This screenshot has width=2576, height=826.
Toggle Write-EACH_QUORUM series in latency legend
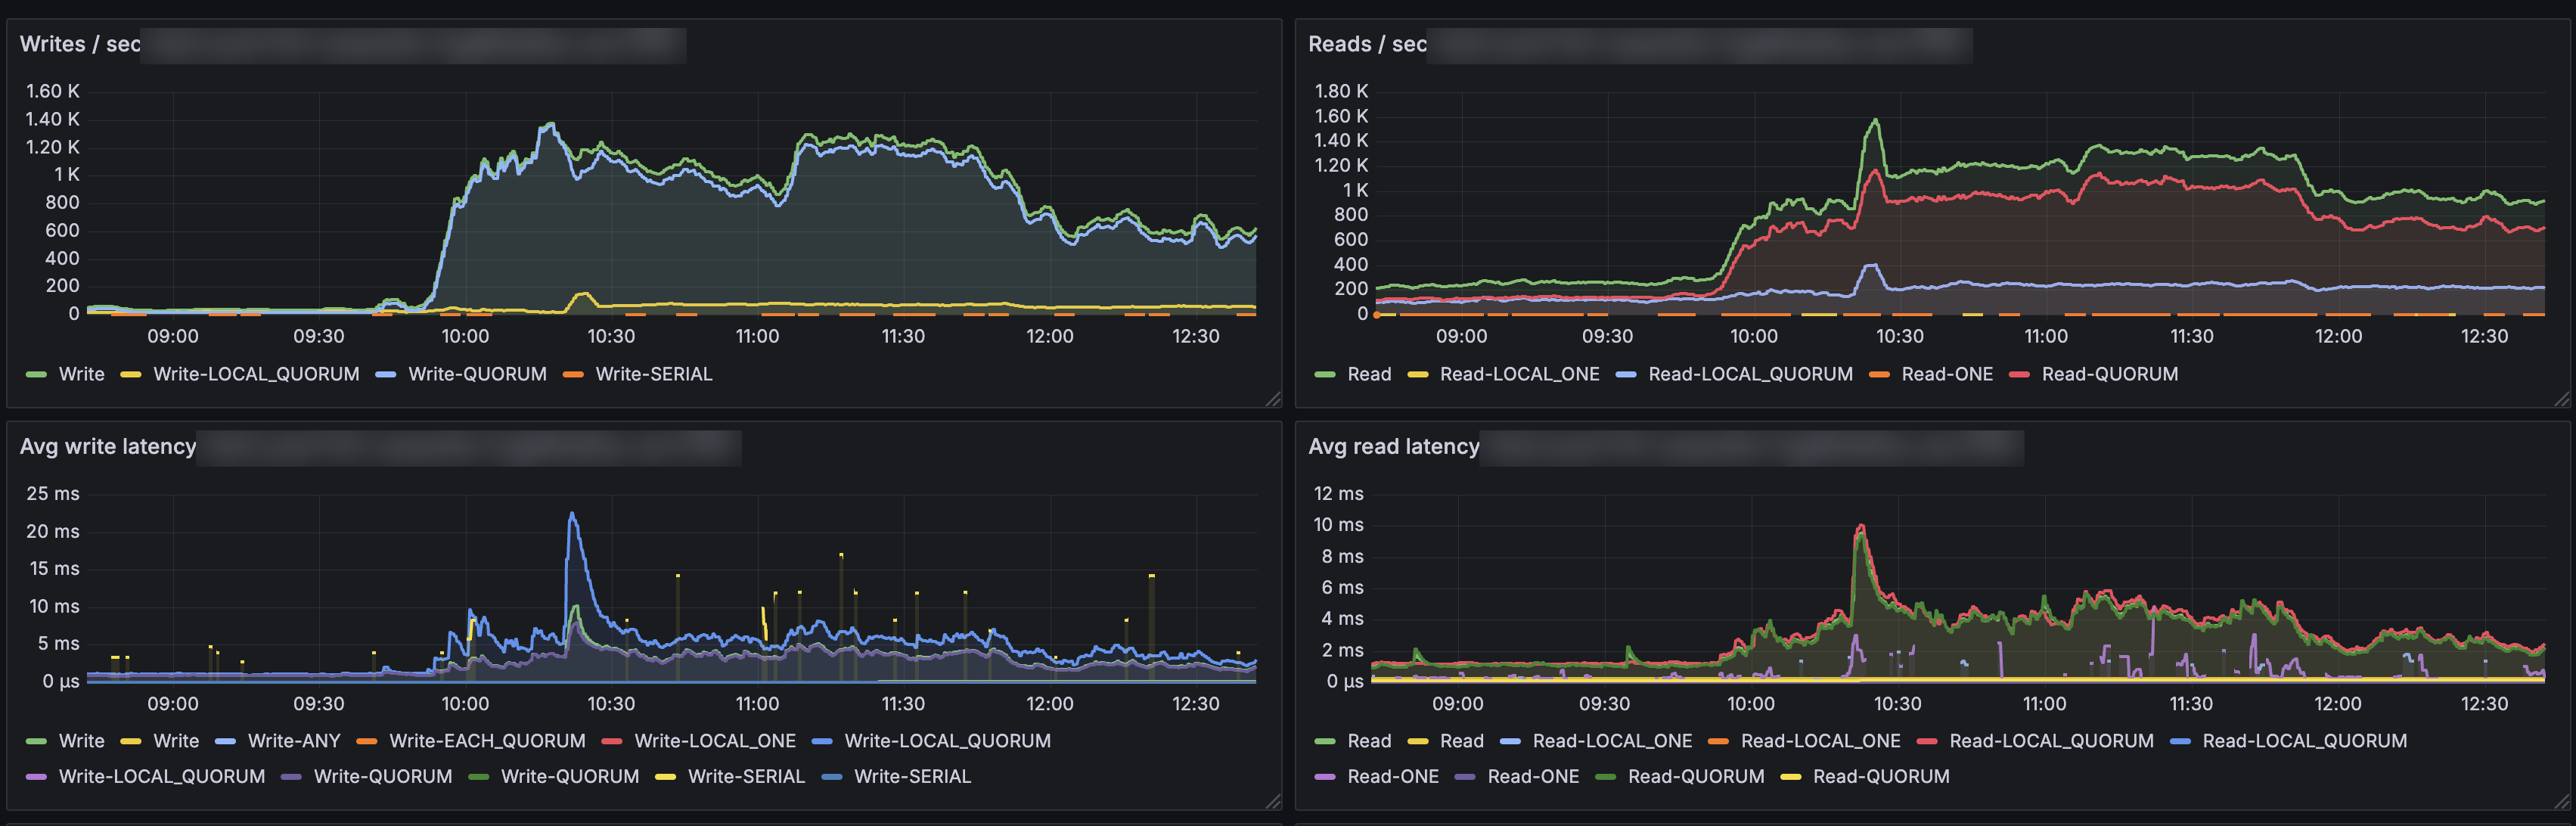point(487,741)
